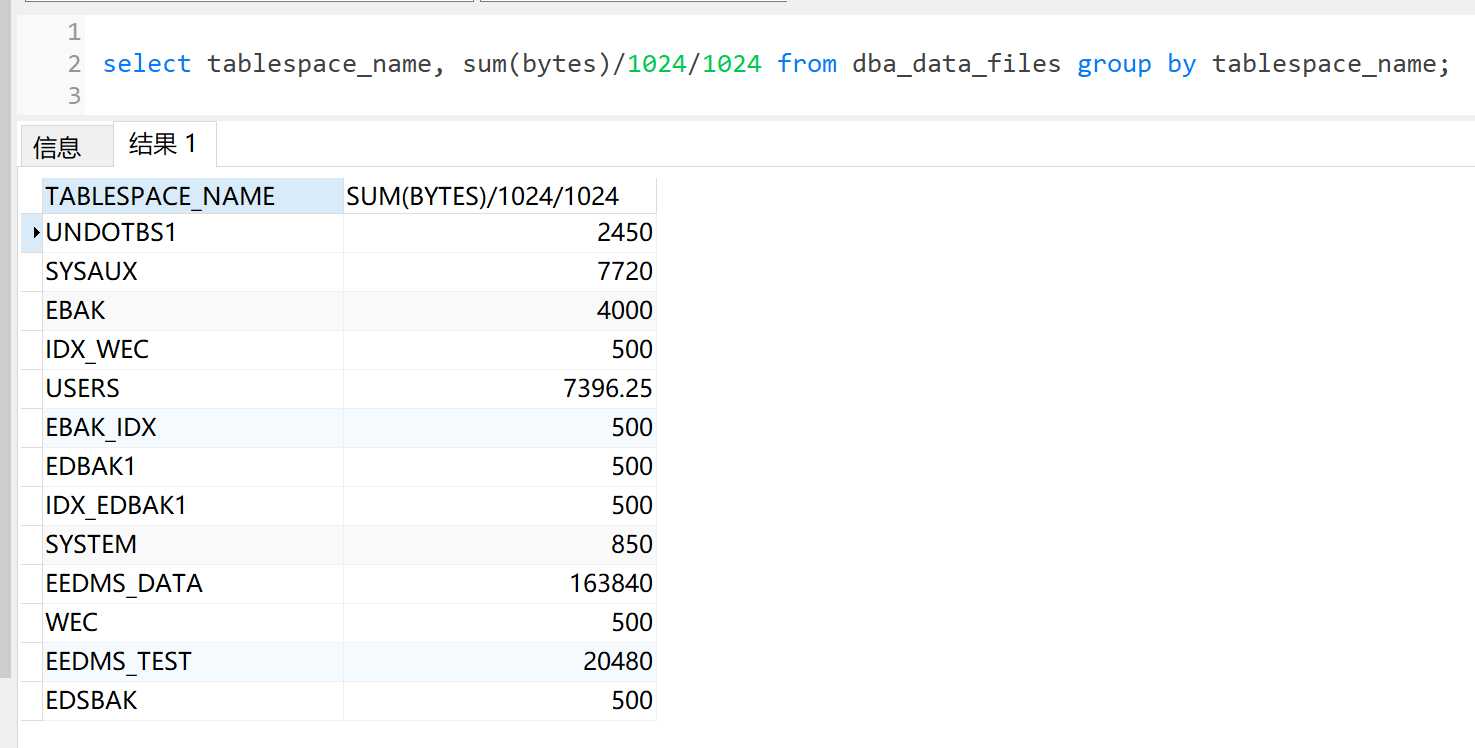Click the EEDMS_TEST cell

(x=193, y=662)
